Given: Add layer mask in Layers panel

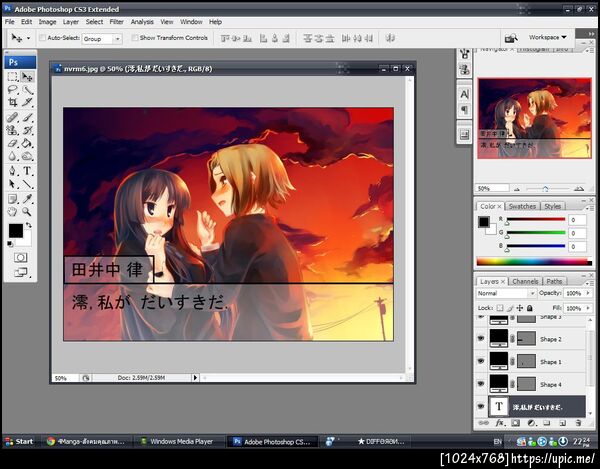Looking at the screenshot, I should coord(515,423).
